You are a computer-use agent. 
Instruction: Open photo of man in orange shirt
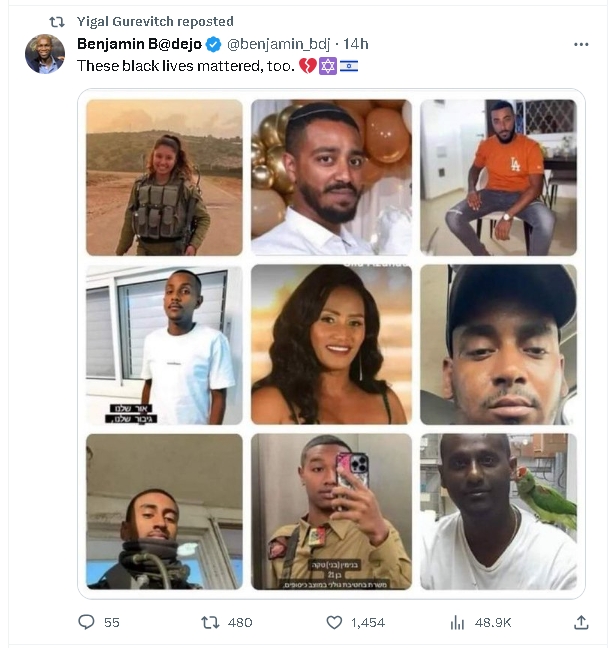498,177
